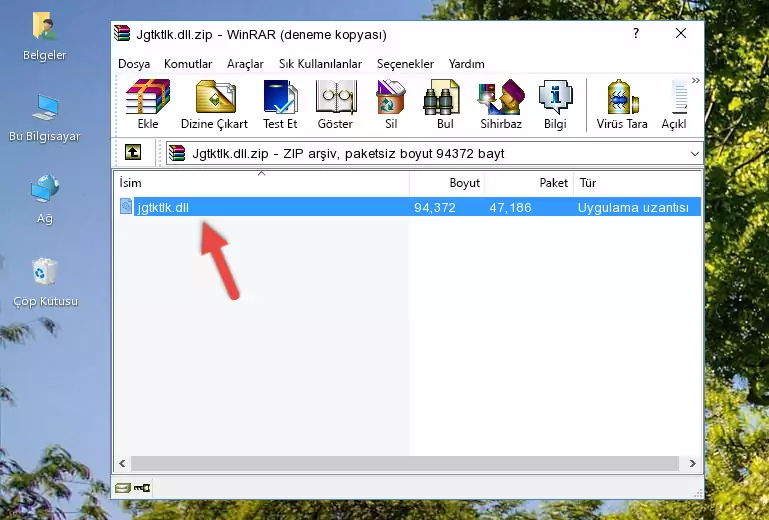Viewport: 769px width, 520px height.
Task: Open the Araçlar menu
Action: tap(245, 64)
